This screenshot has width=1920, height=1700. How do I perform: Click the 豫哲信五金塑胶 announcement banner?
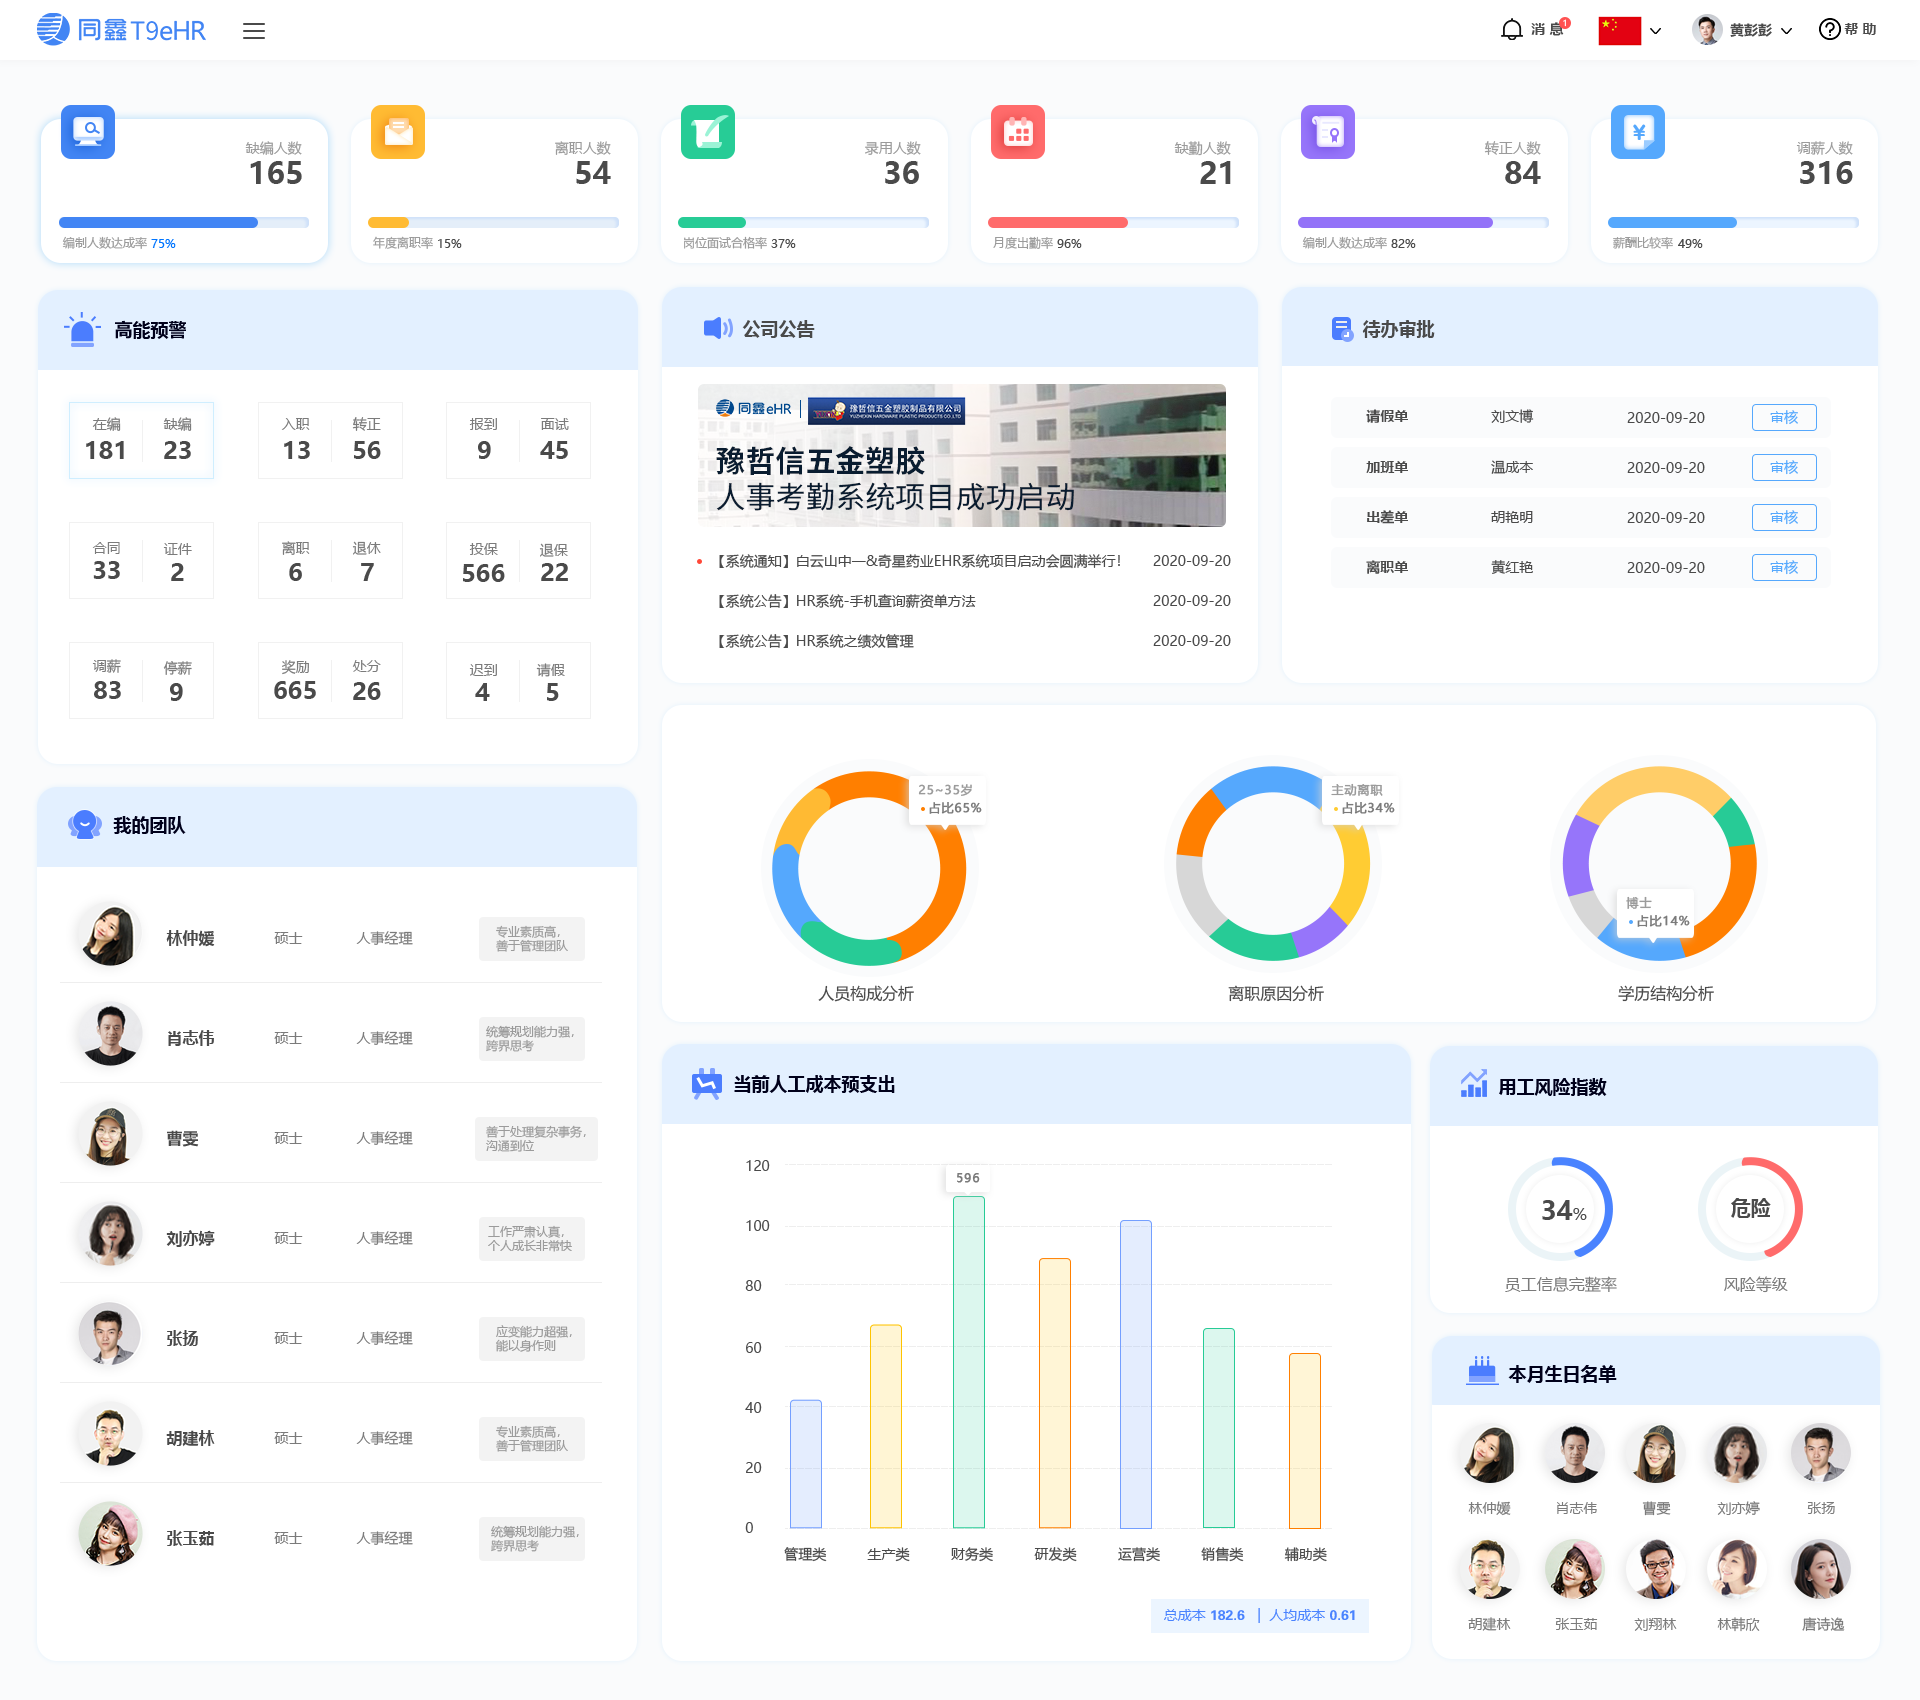pyautogui.click(x=961, y=455)
